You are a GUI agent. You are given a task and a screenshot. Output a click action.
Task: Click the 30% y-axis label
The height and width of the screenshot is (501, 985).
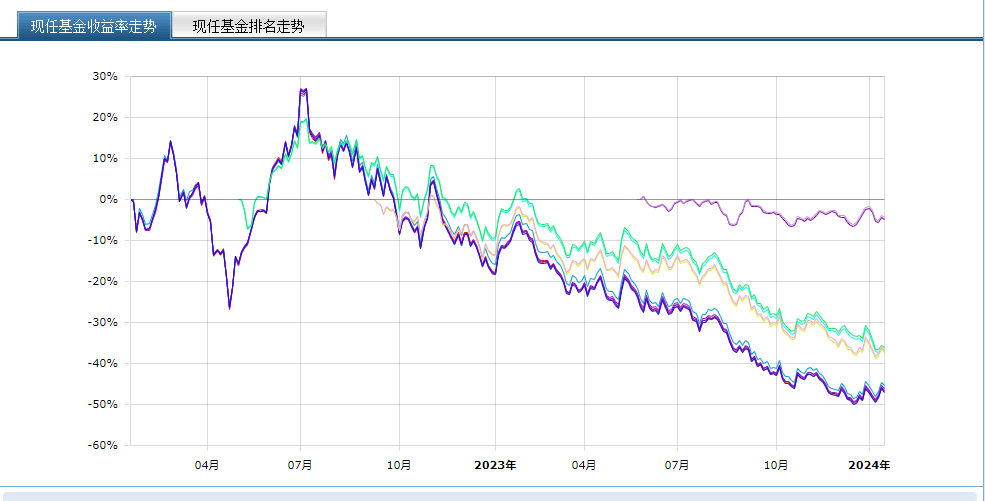[x=105, y=76]
